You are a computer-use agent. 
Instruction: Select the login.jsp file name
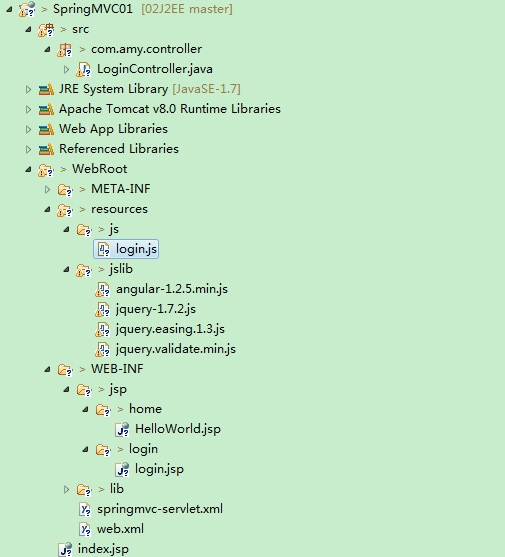(159, 469)
